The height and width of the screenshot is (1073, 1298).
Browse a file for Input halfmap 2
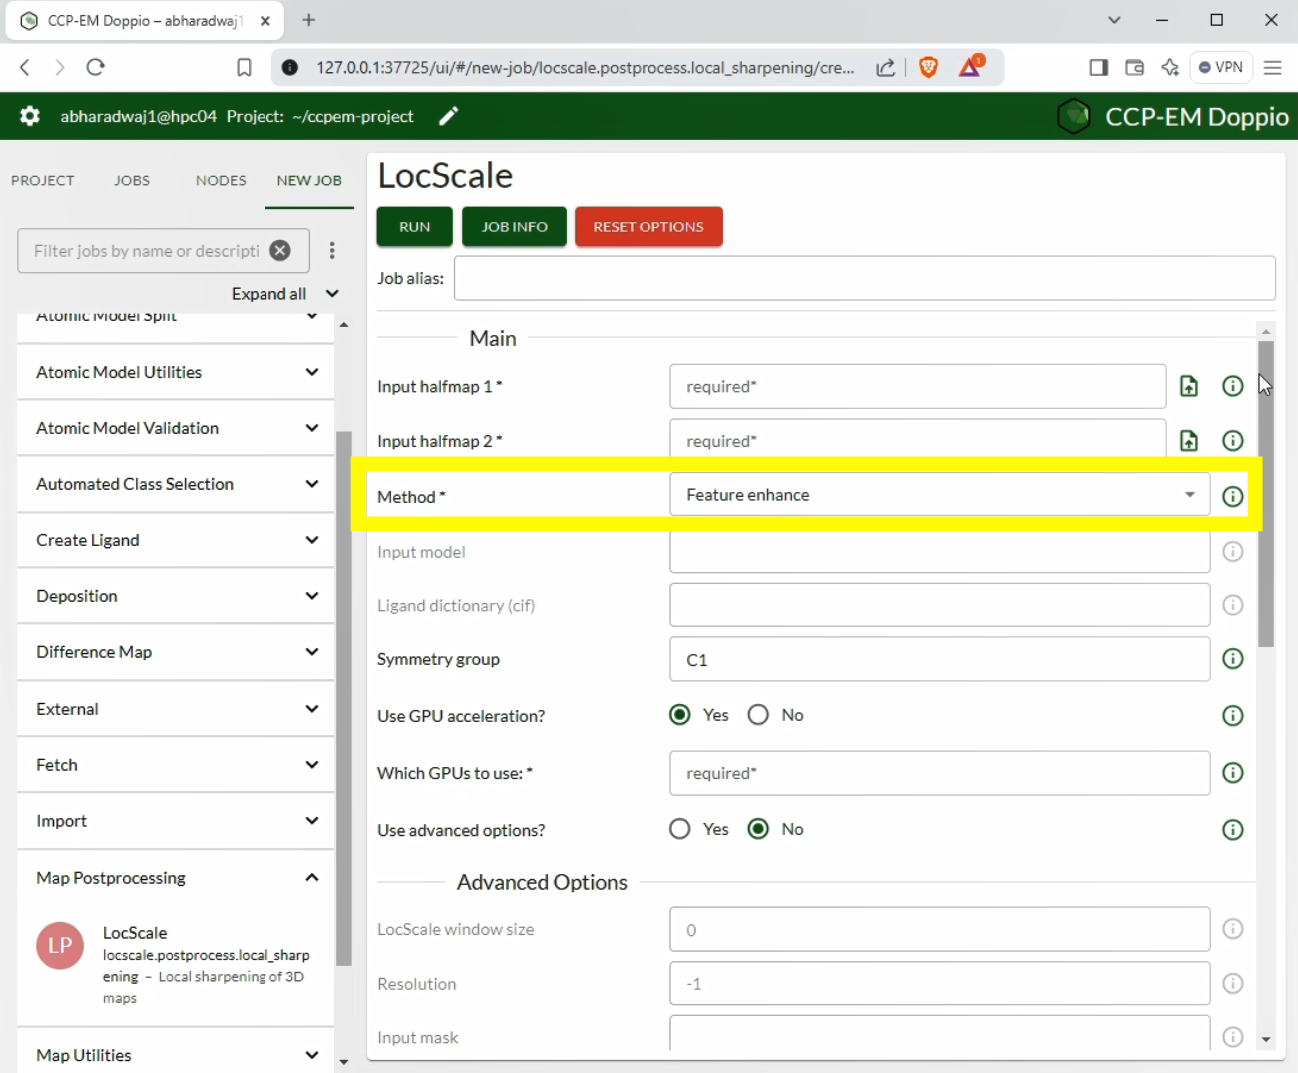[1189, 441]
